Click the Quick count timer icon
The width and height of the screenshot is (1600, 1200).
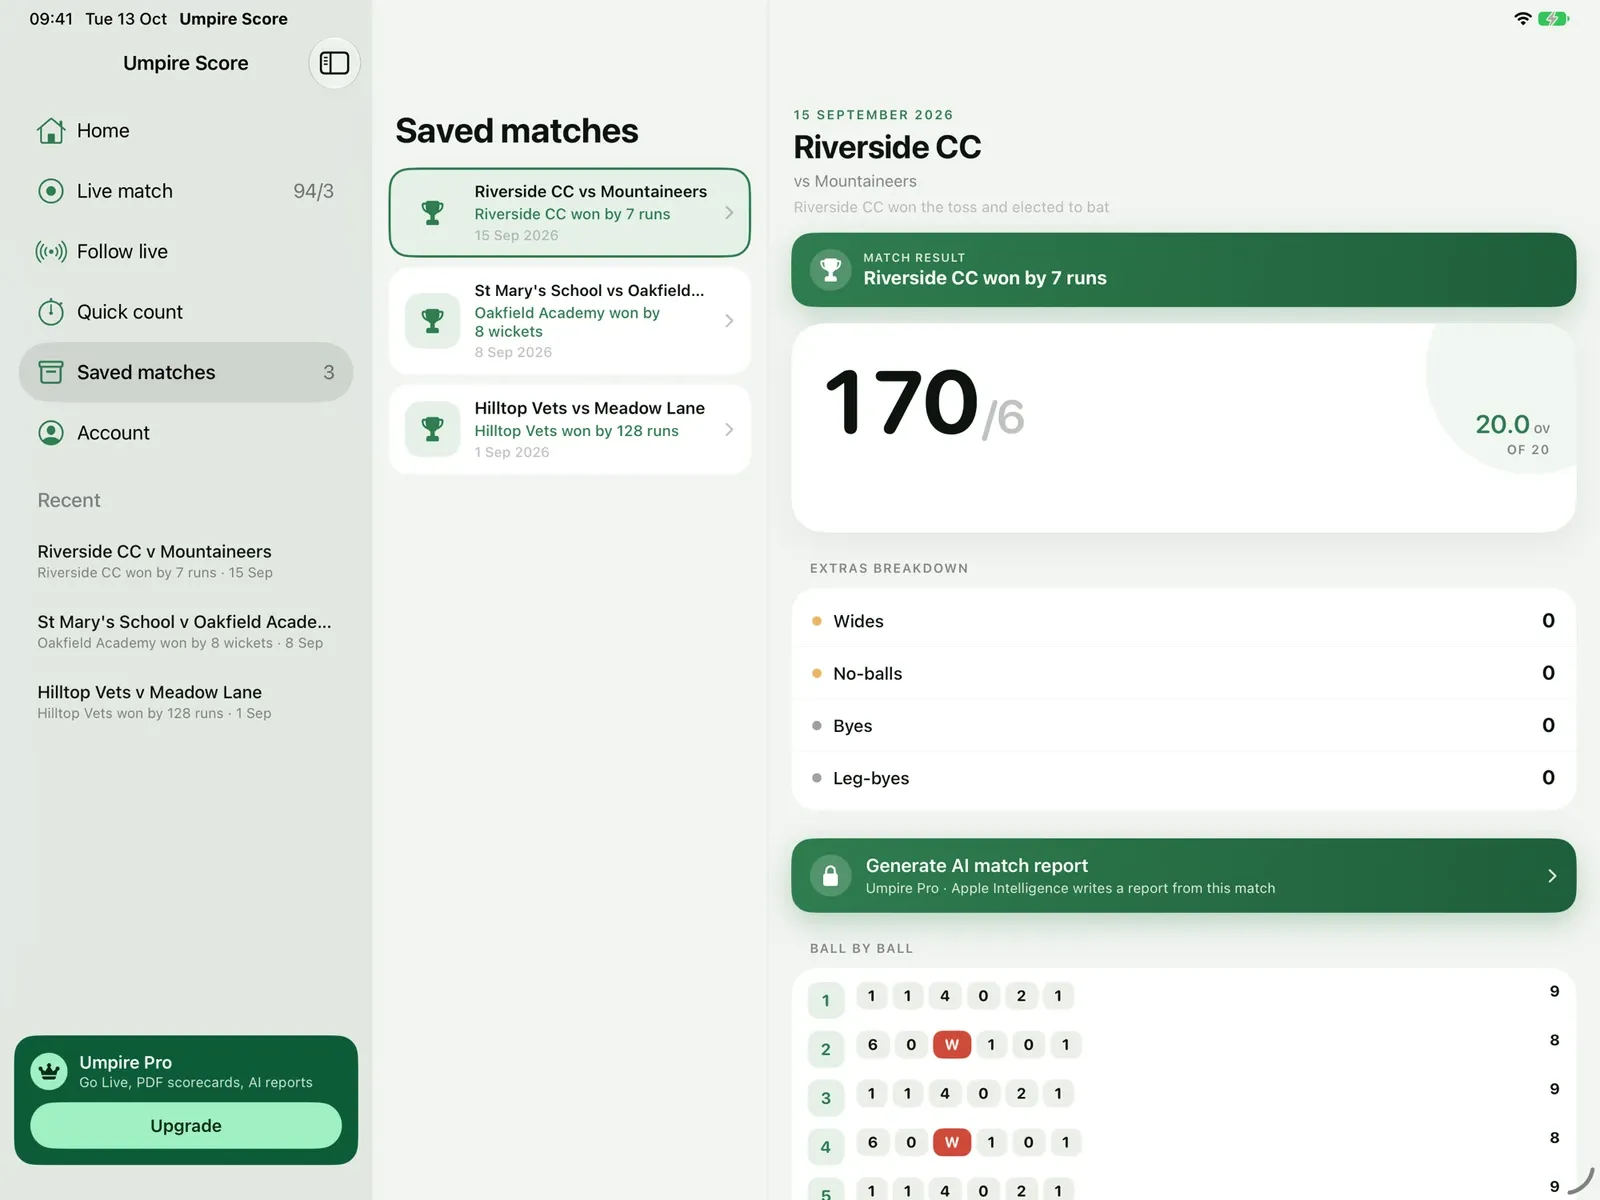point(51,312)
